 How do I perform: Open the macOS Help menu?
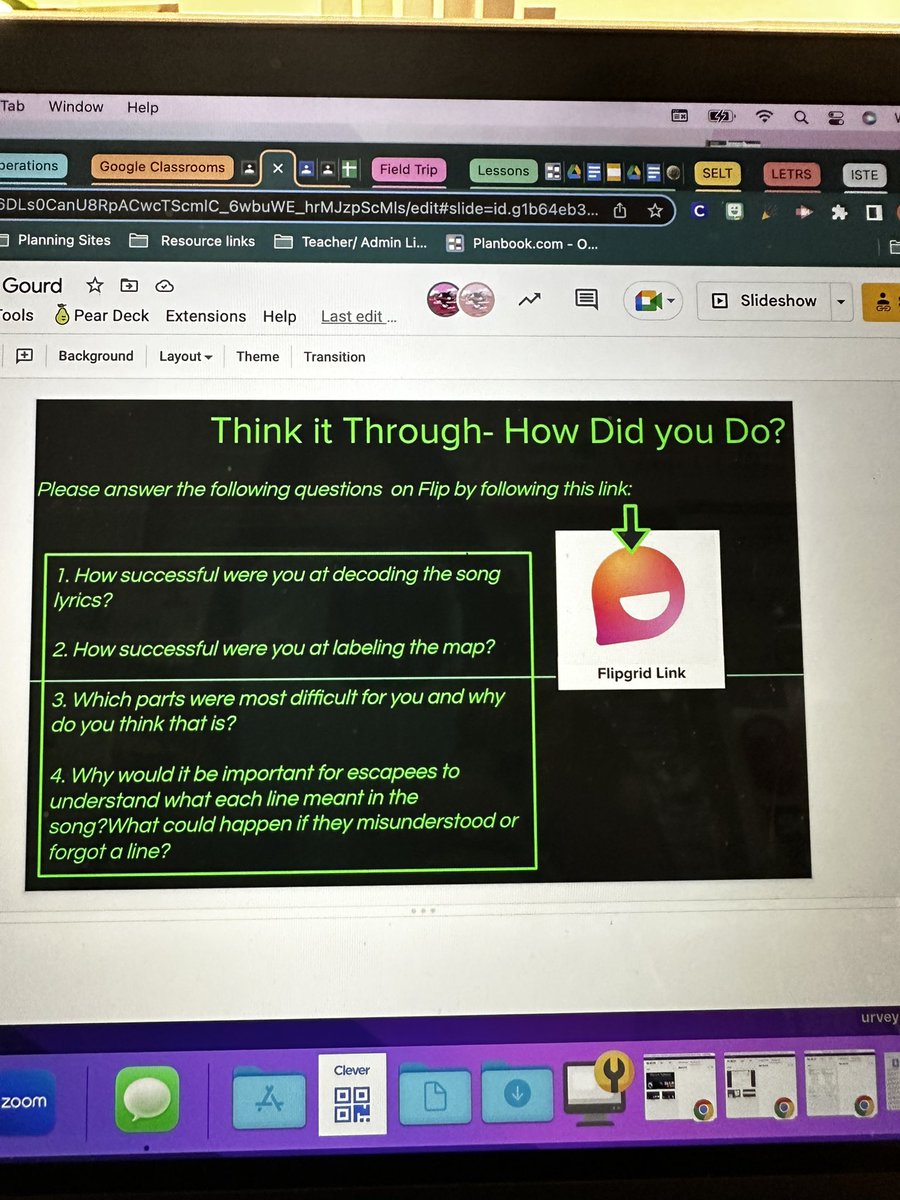coord(142,107)
